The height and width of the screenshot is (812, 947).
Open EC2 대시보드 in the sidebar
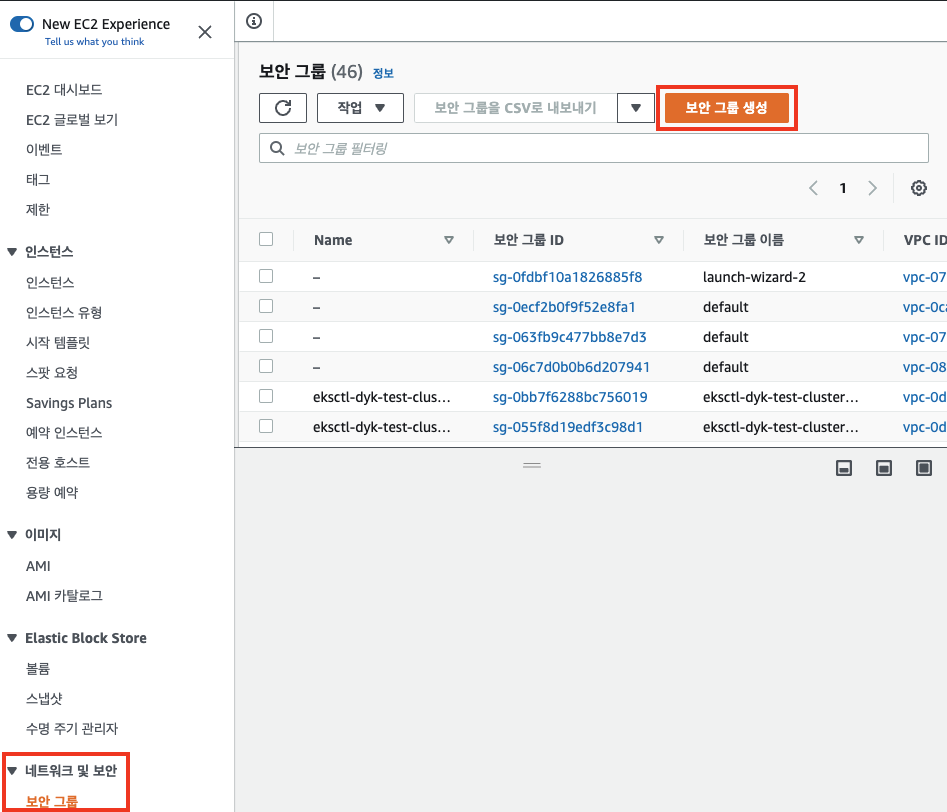pos(64,90)
